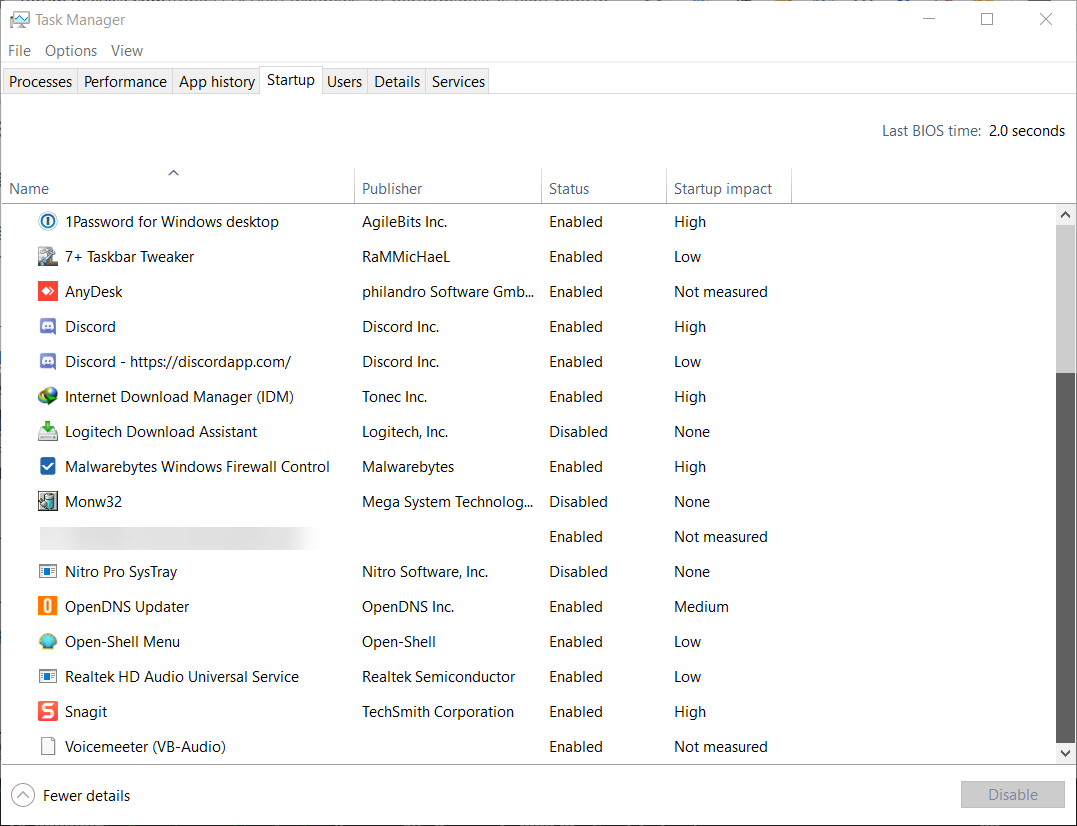This screenshot has height=826, width=1077.
Task: Click the Tonec Inc. publisher cell
Action: click(x=394, y=397)
